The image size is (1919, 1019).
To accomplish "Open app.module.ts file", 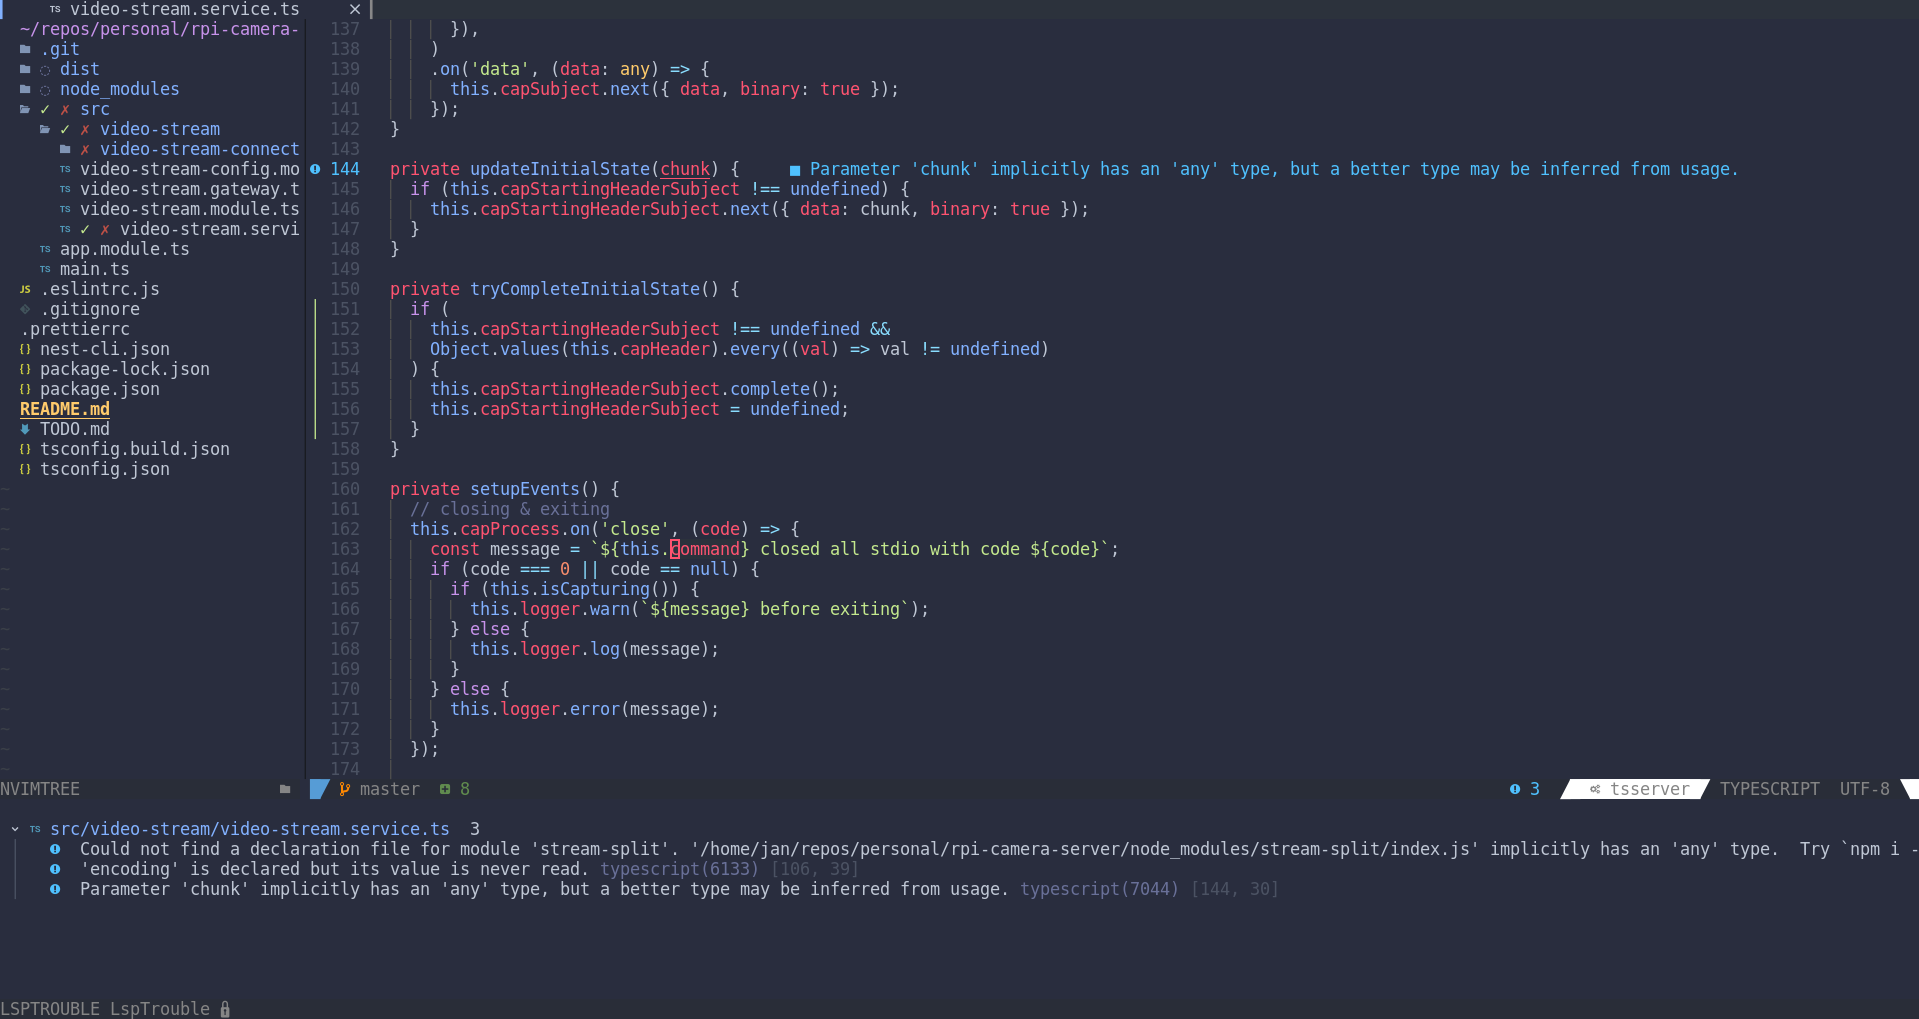I will coord(124,249).
